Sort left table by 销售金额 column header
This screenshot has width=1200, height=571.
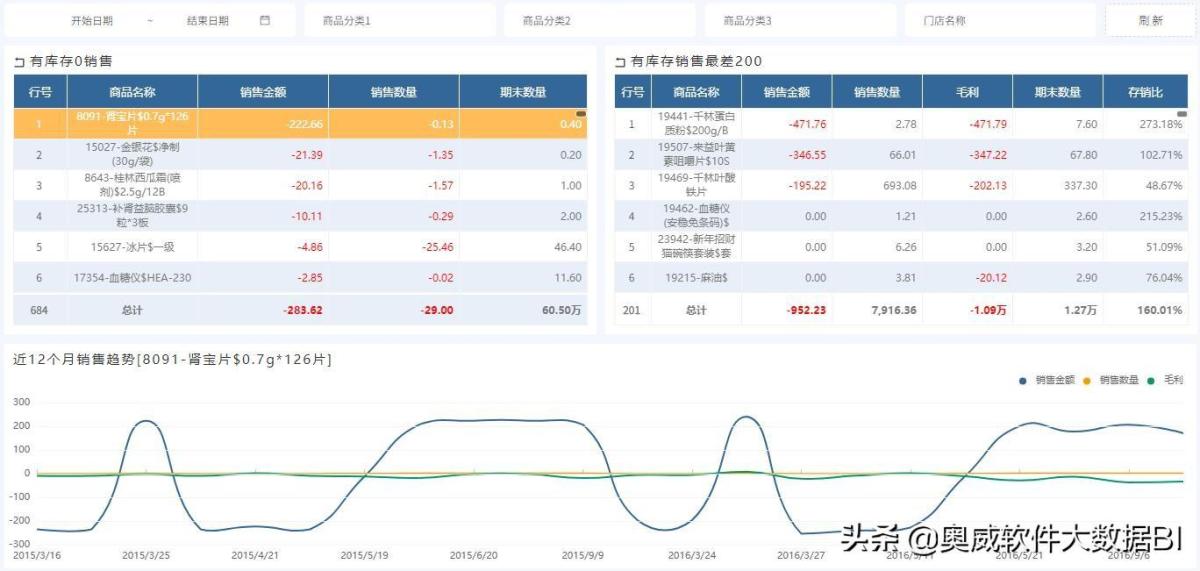coord(263,92)
